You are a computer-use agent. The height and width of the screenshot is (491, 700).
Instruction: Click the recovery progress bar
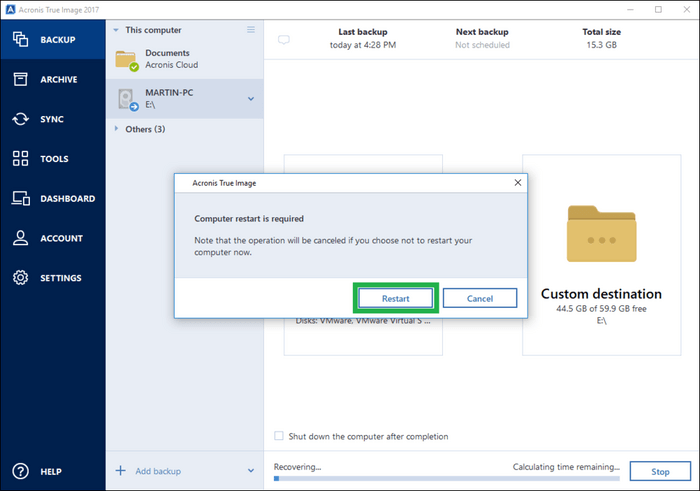(446, 479)
